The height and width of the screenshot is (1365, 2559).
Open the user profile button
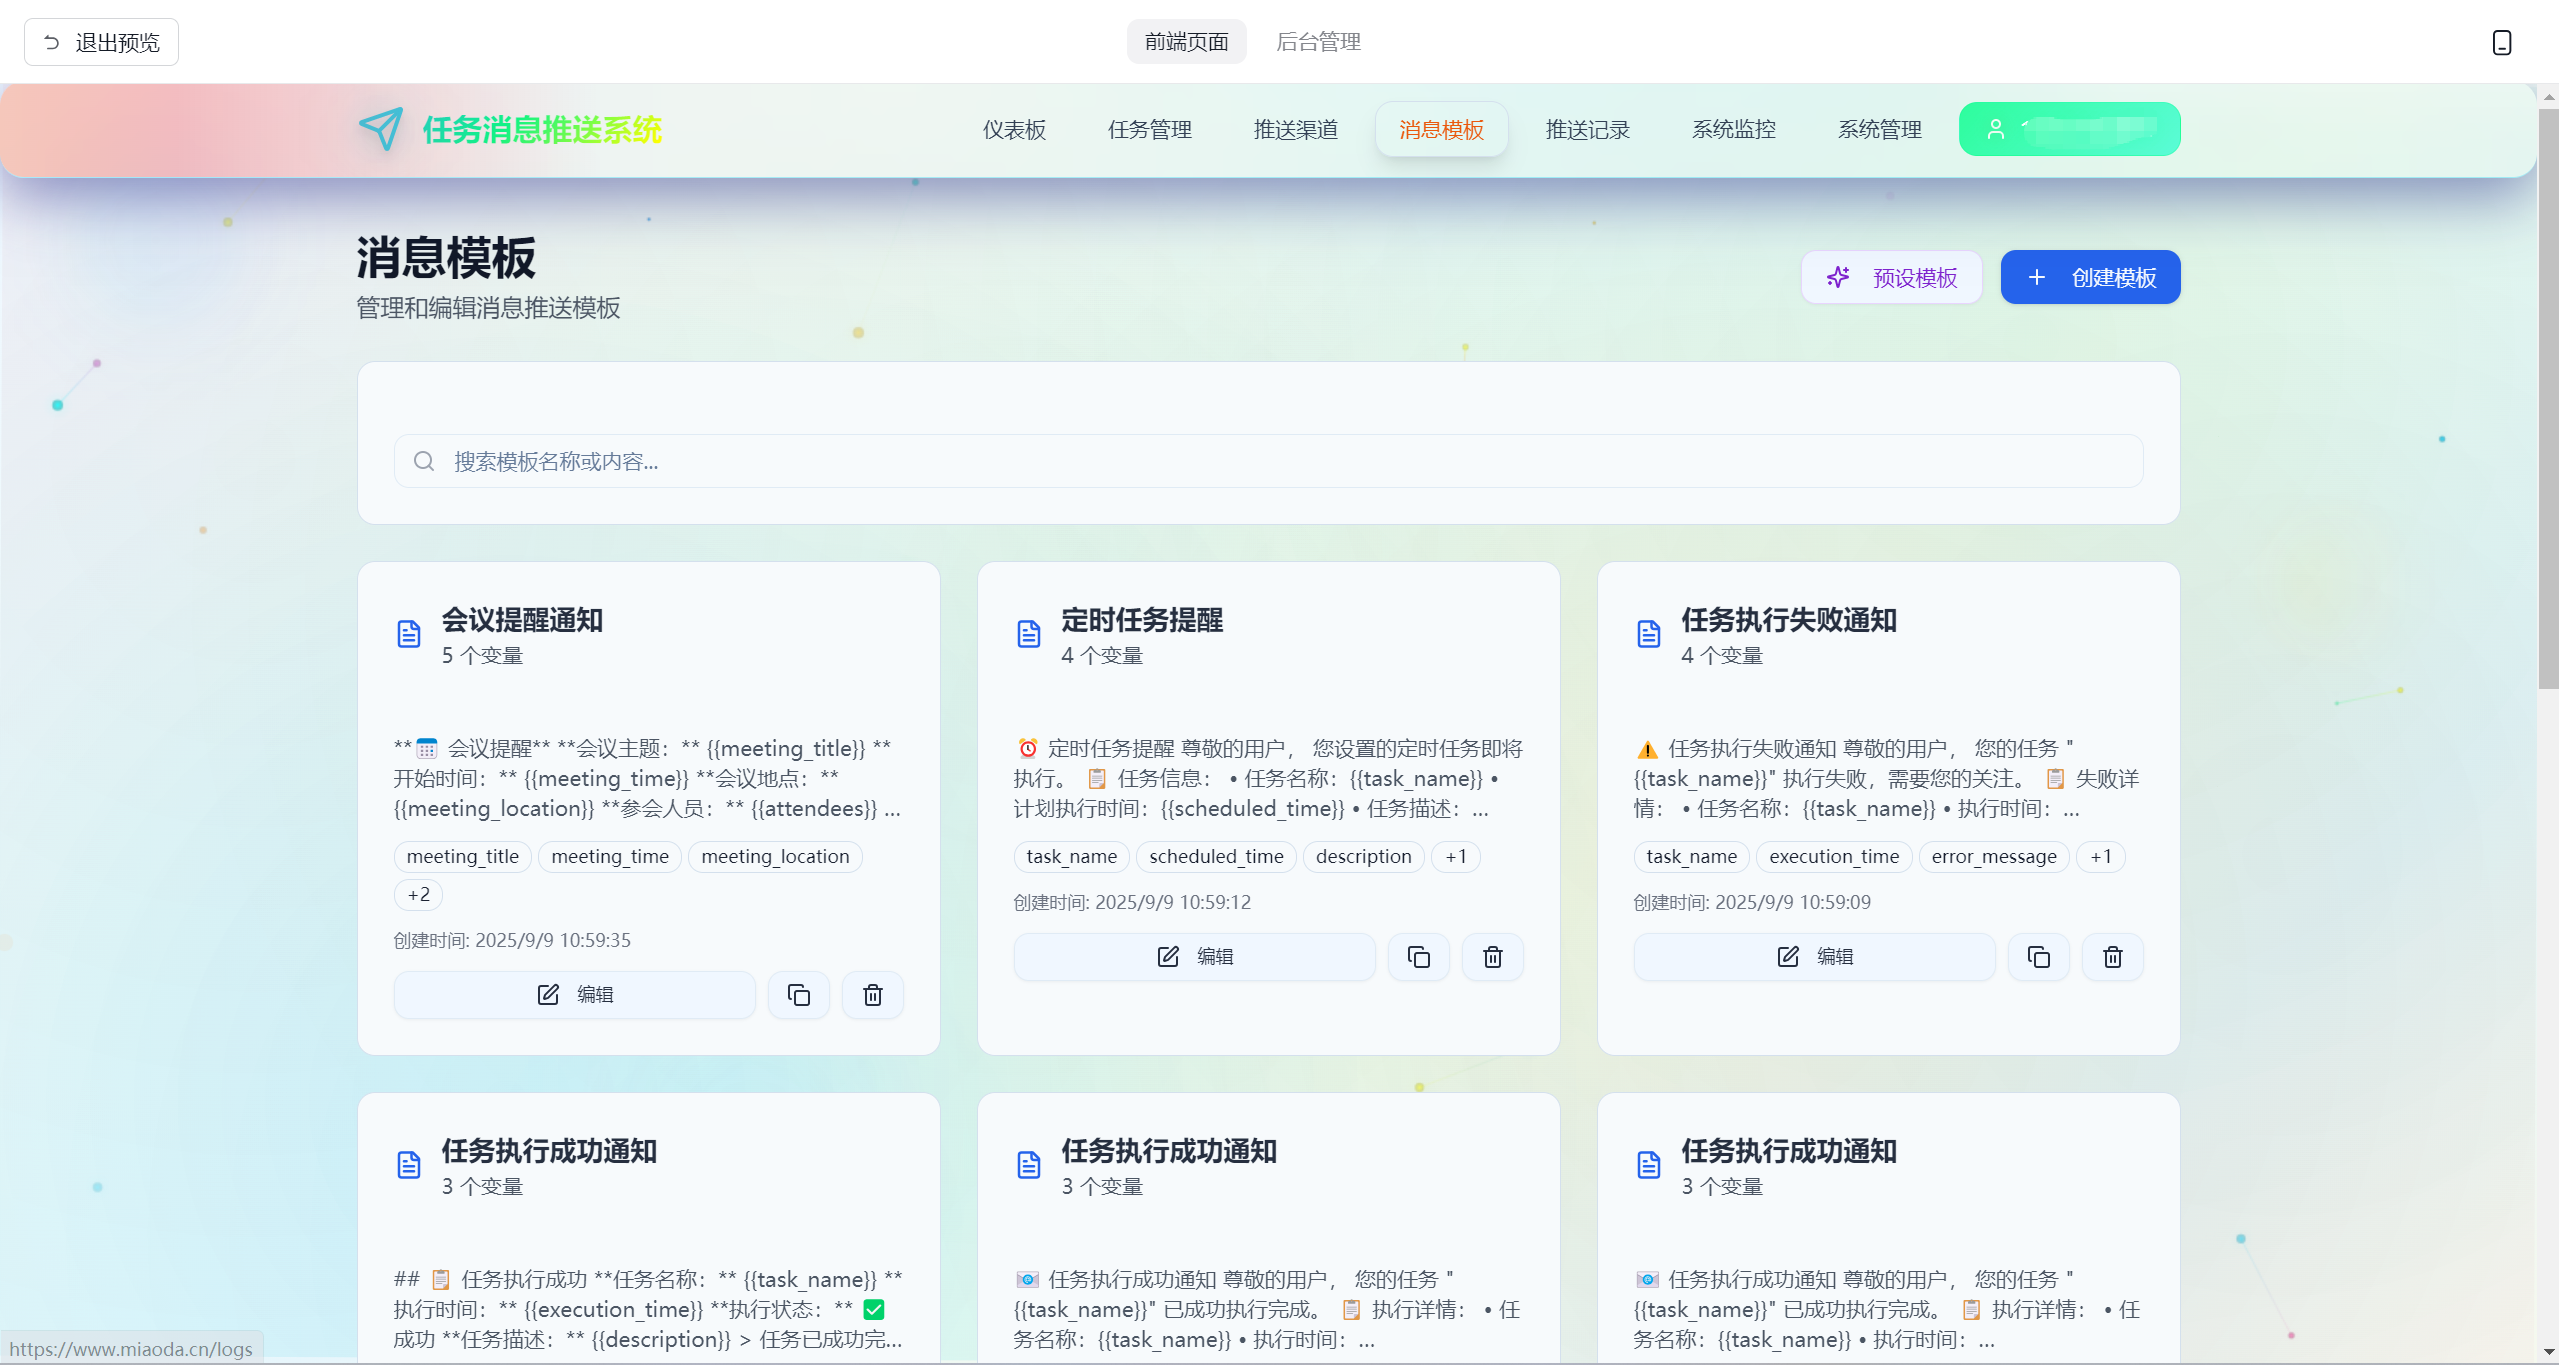(2069, 129)
